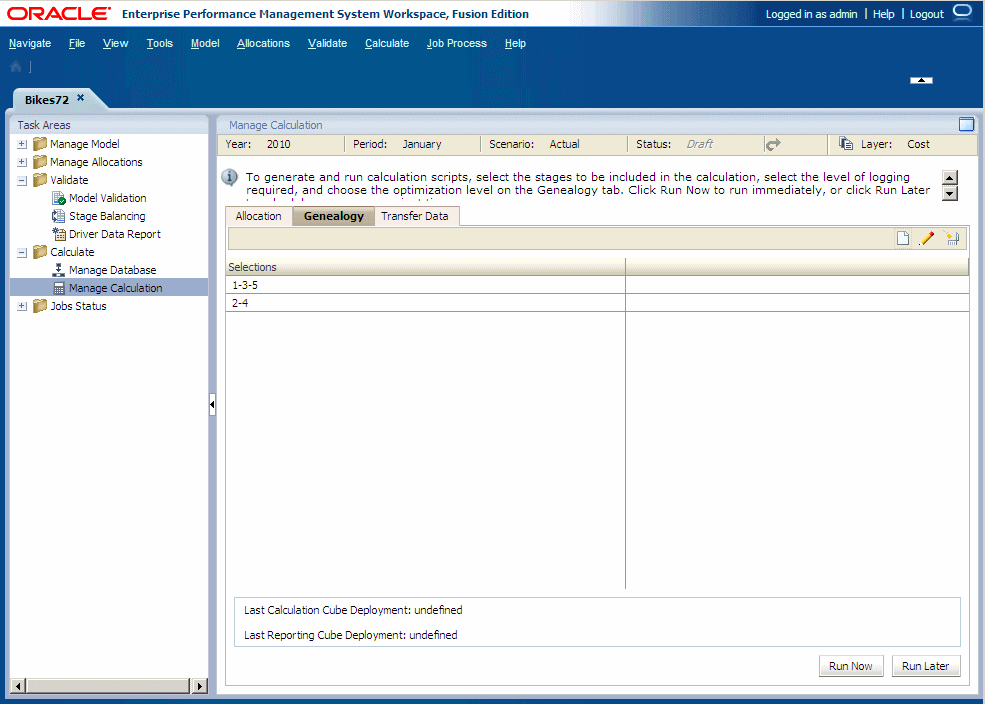985x704 pixels.
Task: Open the Help menu in the menu bar
Action: [515, 43]
